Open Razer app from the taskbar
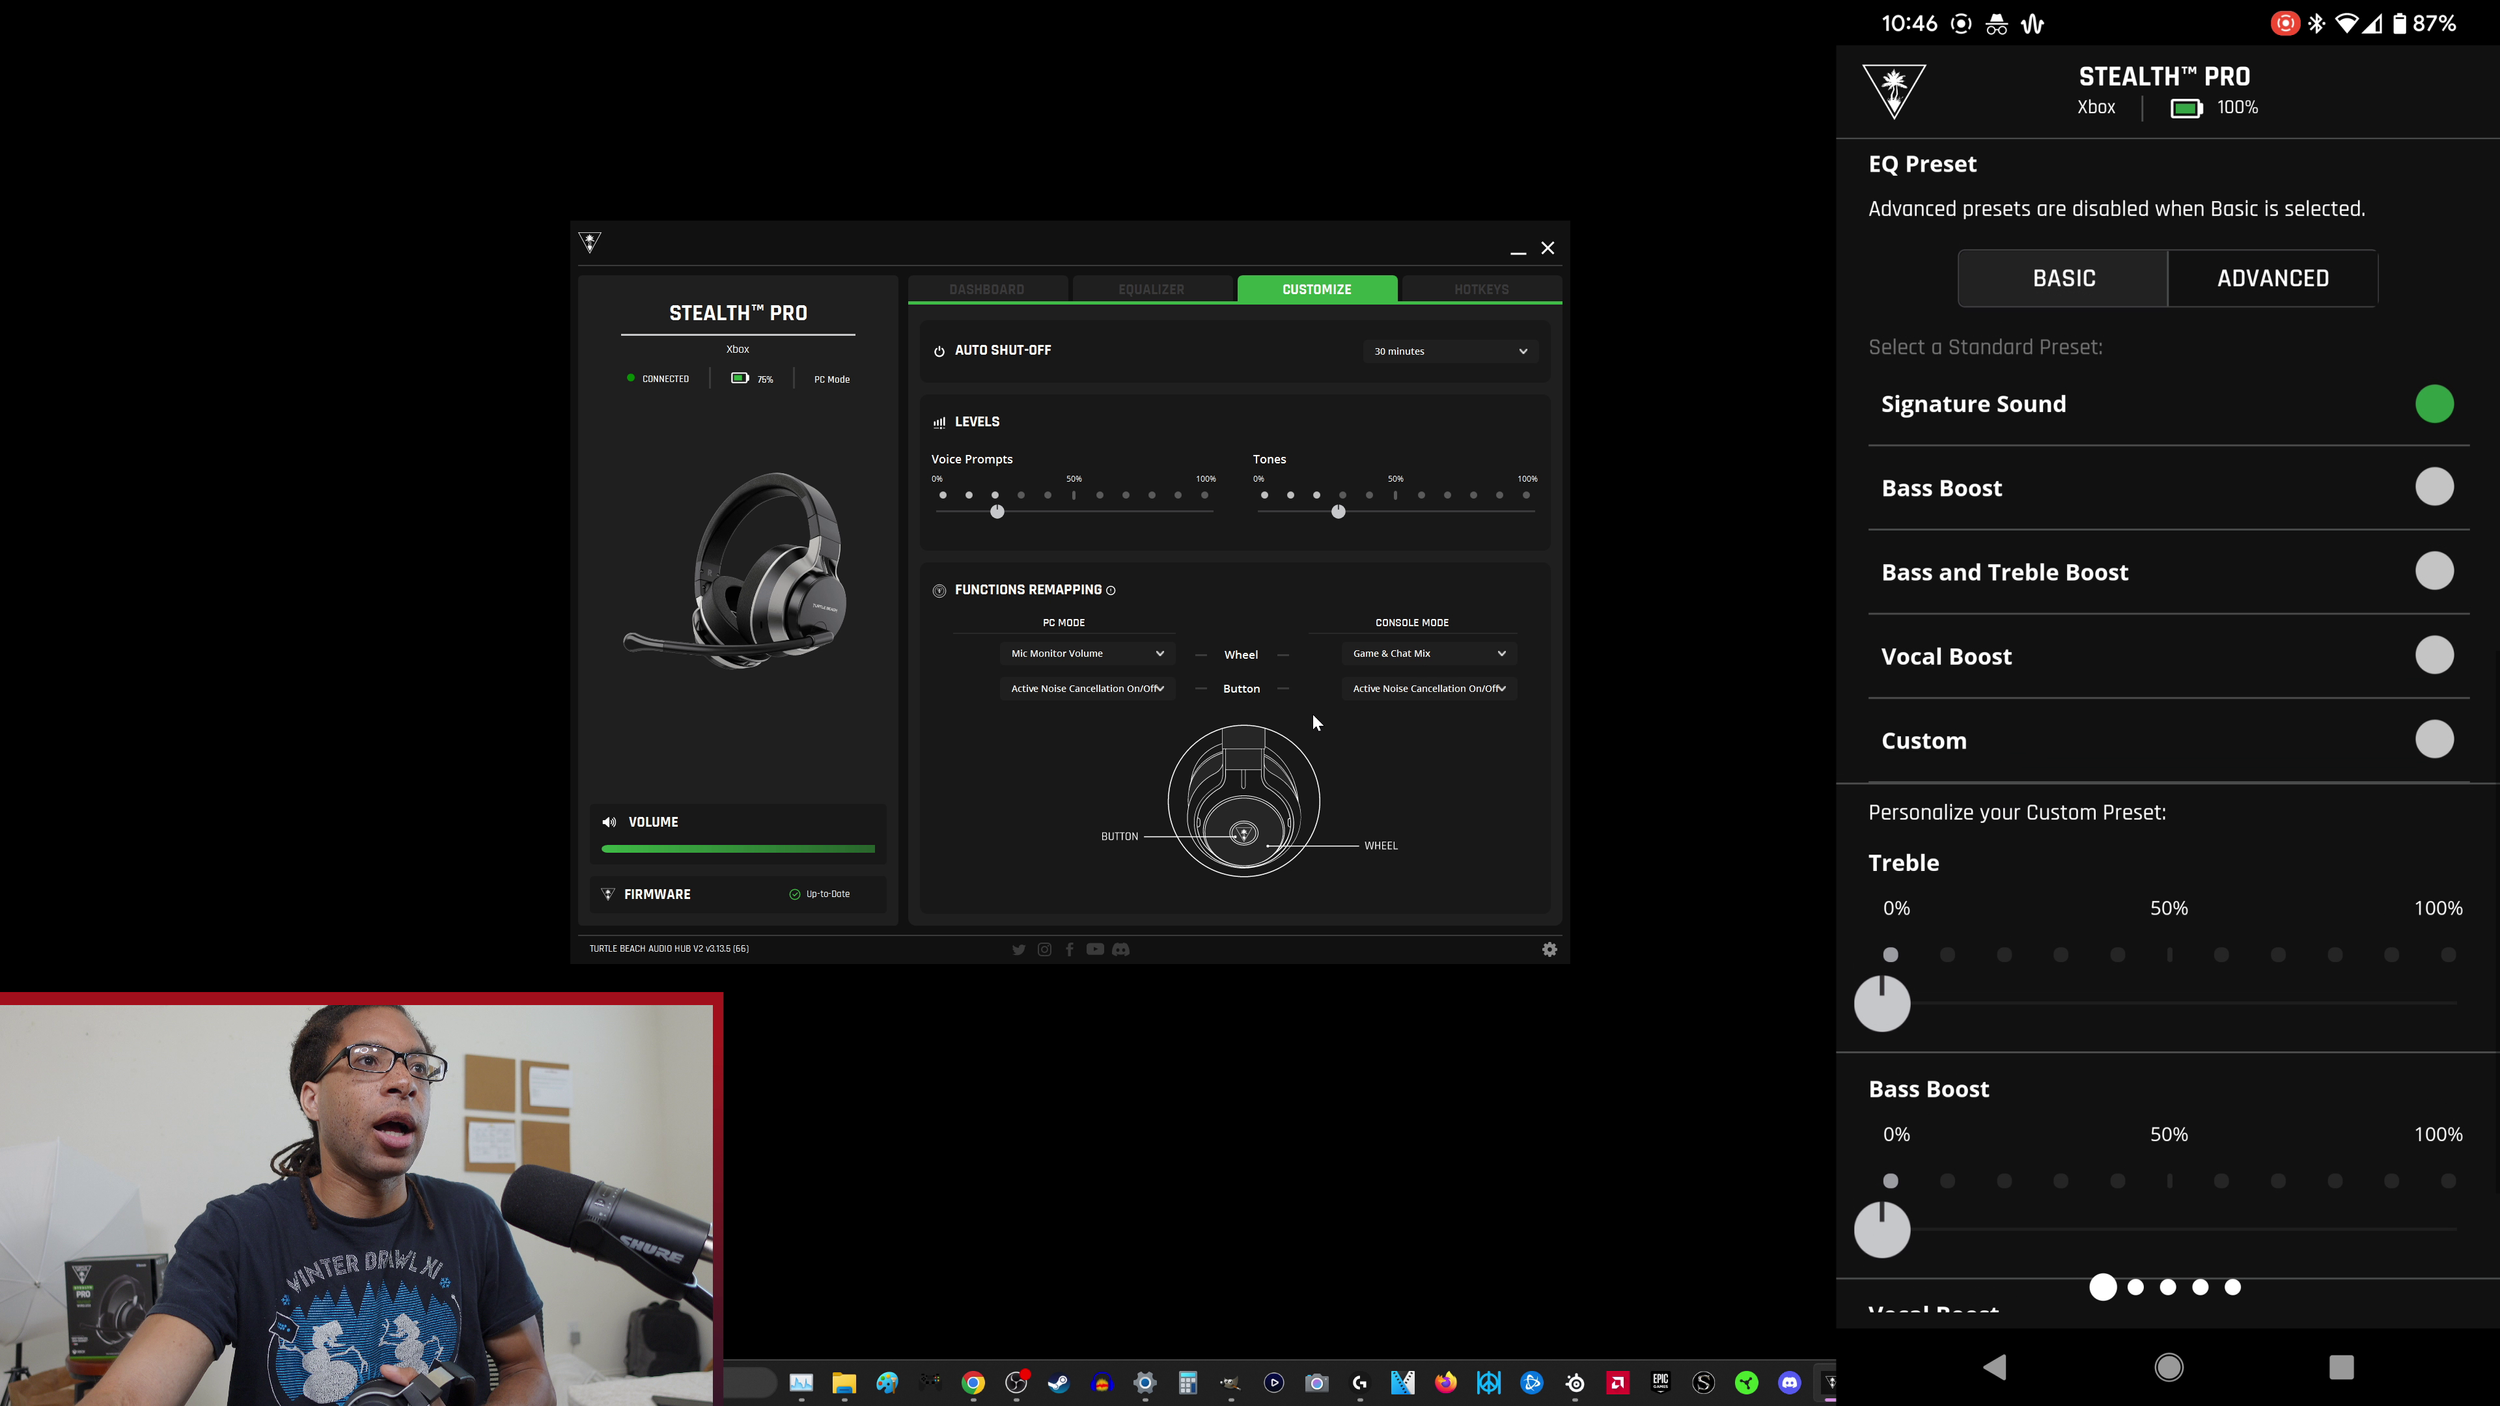2500x1406 pixels. click(1746, 1383)
